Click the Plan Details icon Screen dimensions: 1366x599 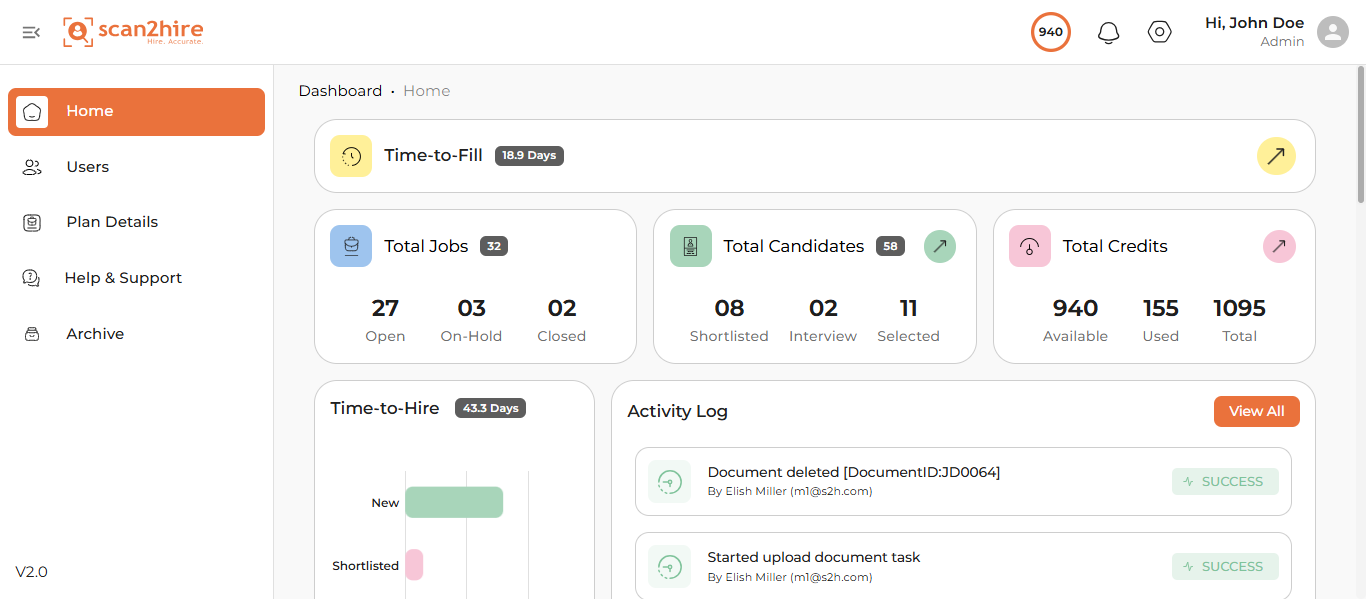32,222
